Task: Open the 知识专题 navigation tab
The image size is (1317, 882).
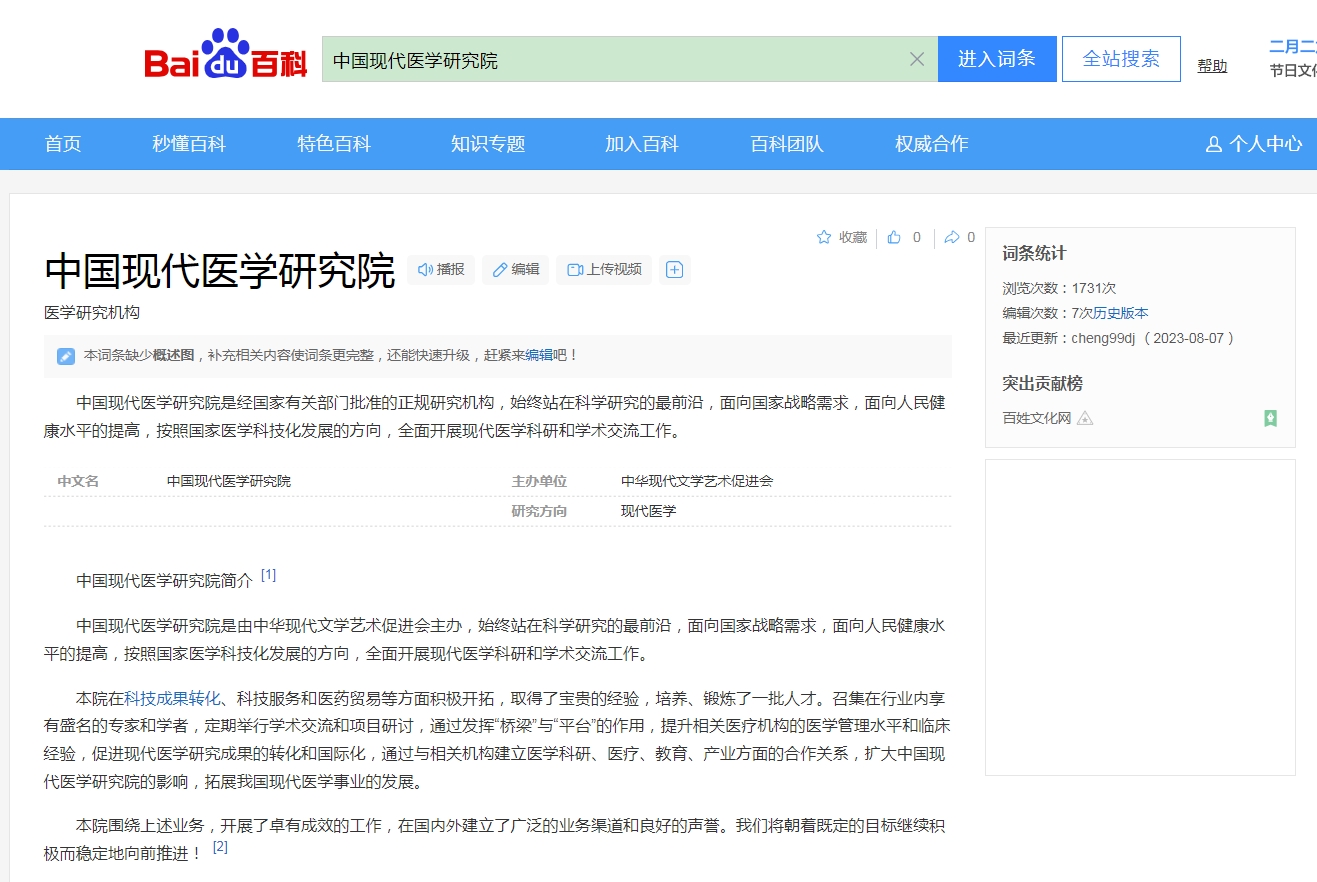Action: 488,144
